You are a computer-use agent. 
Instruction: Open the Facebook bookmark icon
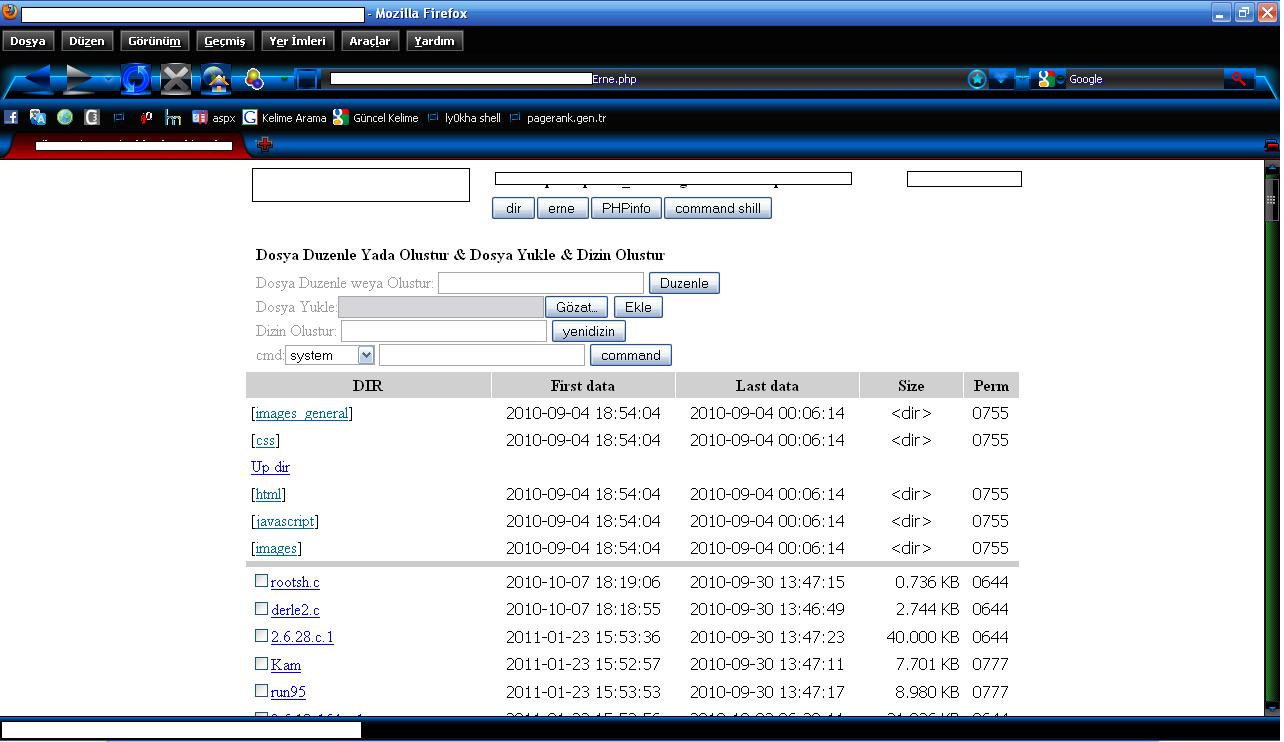click(x=11, y=117)
